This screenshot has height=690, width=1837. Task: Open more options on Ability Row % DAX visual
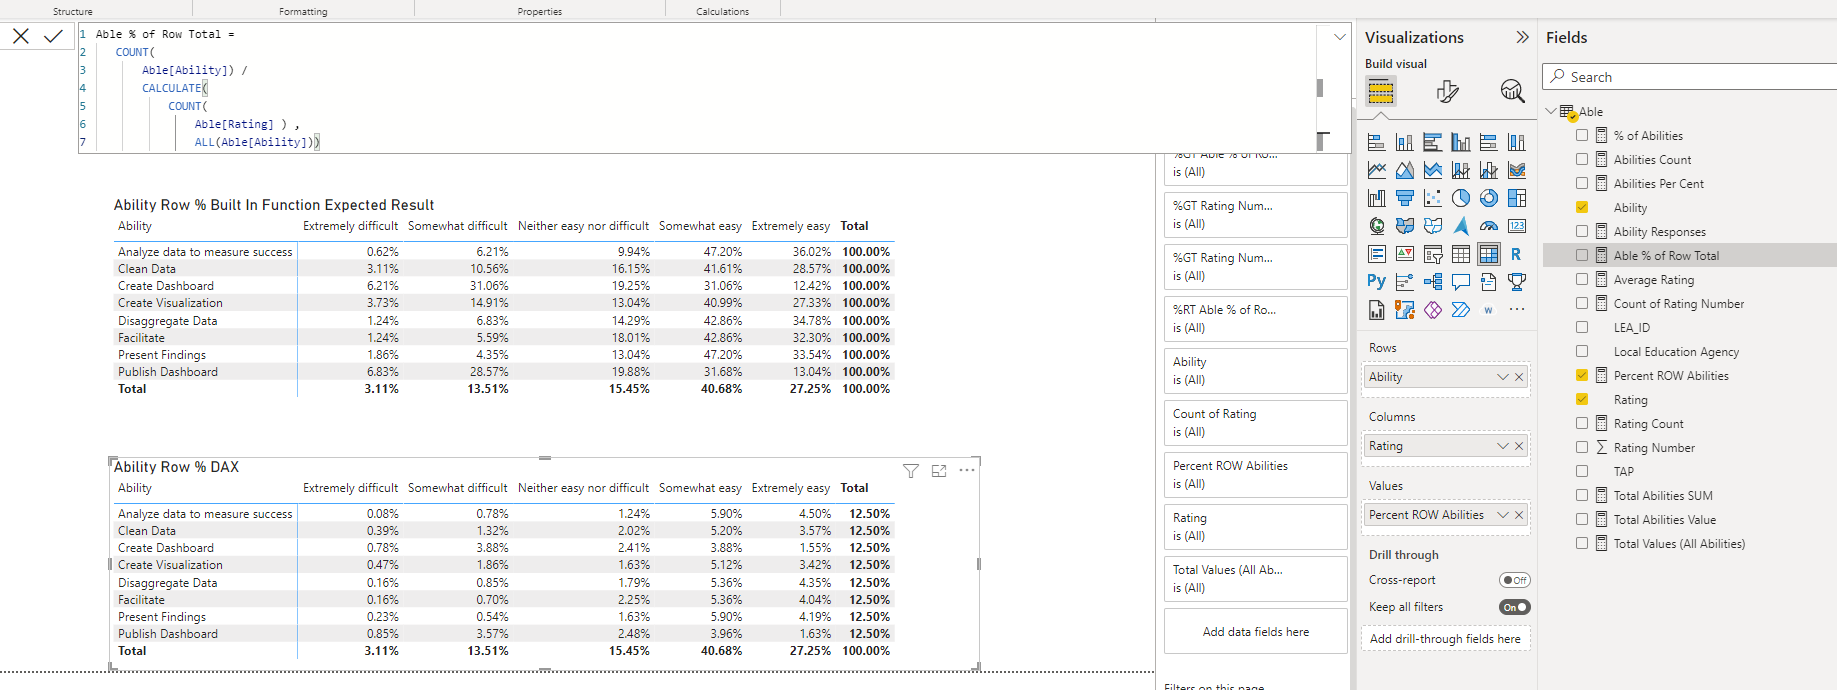click(967, 470)
